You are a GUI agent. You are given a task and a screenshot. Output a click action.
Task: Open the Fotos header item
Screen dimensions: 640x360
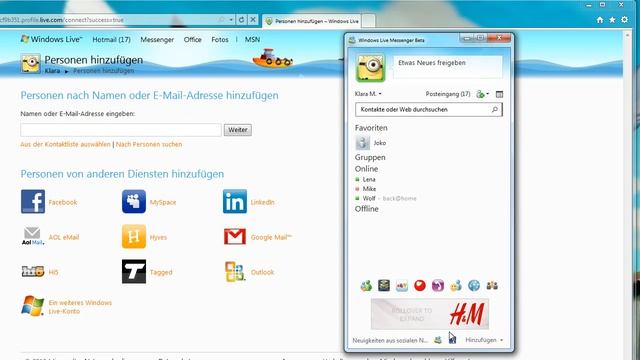(x=220, y=40)
